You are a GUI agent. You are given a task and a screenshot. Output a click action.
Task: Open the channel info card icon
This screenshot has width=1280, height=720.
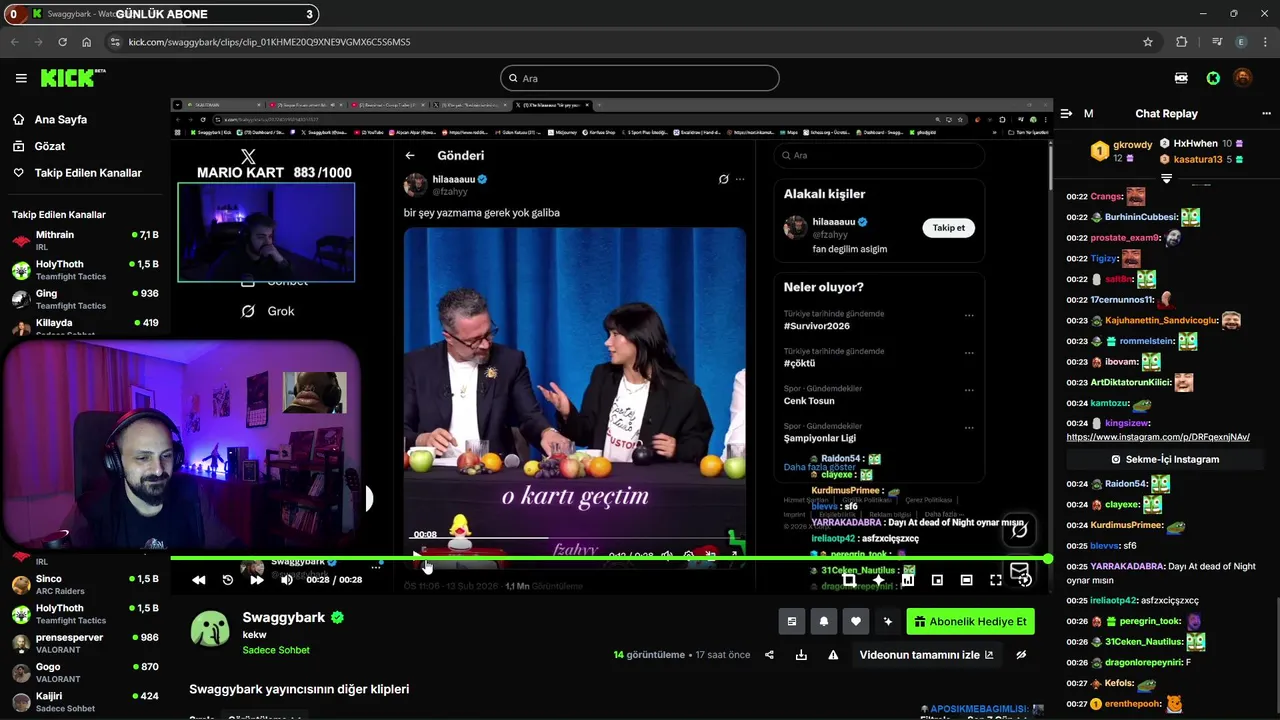(x=792, y=621)
